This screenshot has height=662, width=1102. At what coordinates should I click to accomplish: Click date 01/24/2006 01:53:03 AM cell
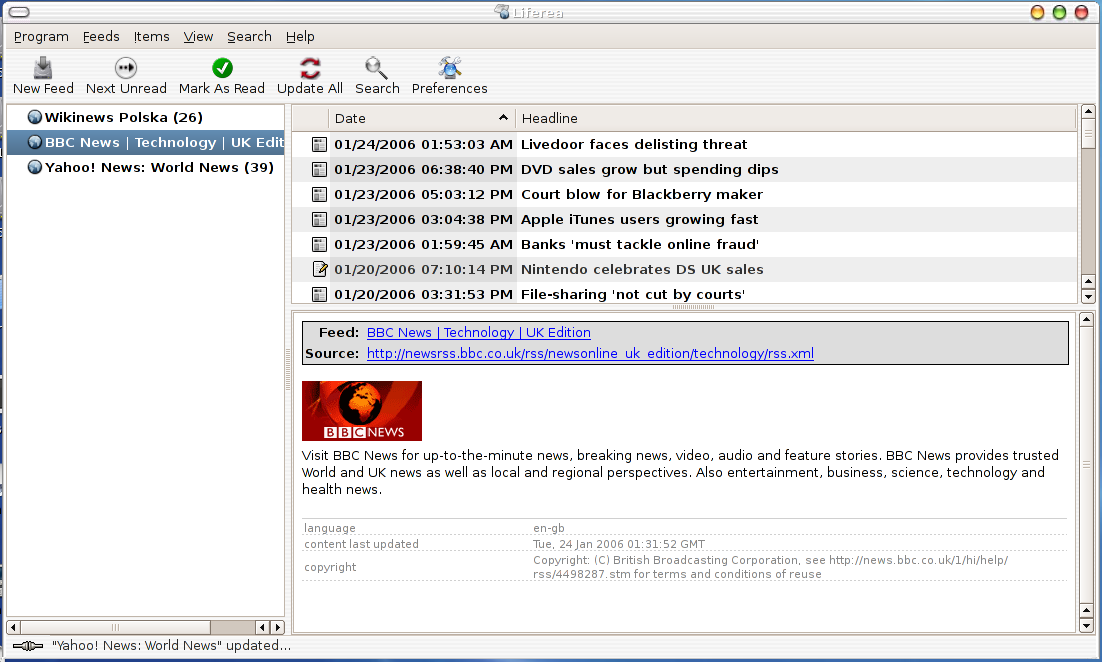[423, 145]
